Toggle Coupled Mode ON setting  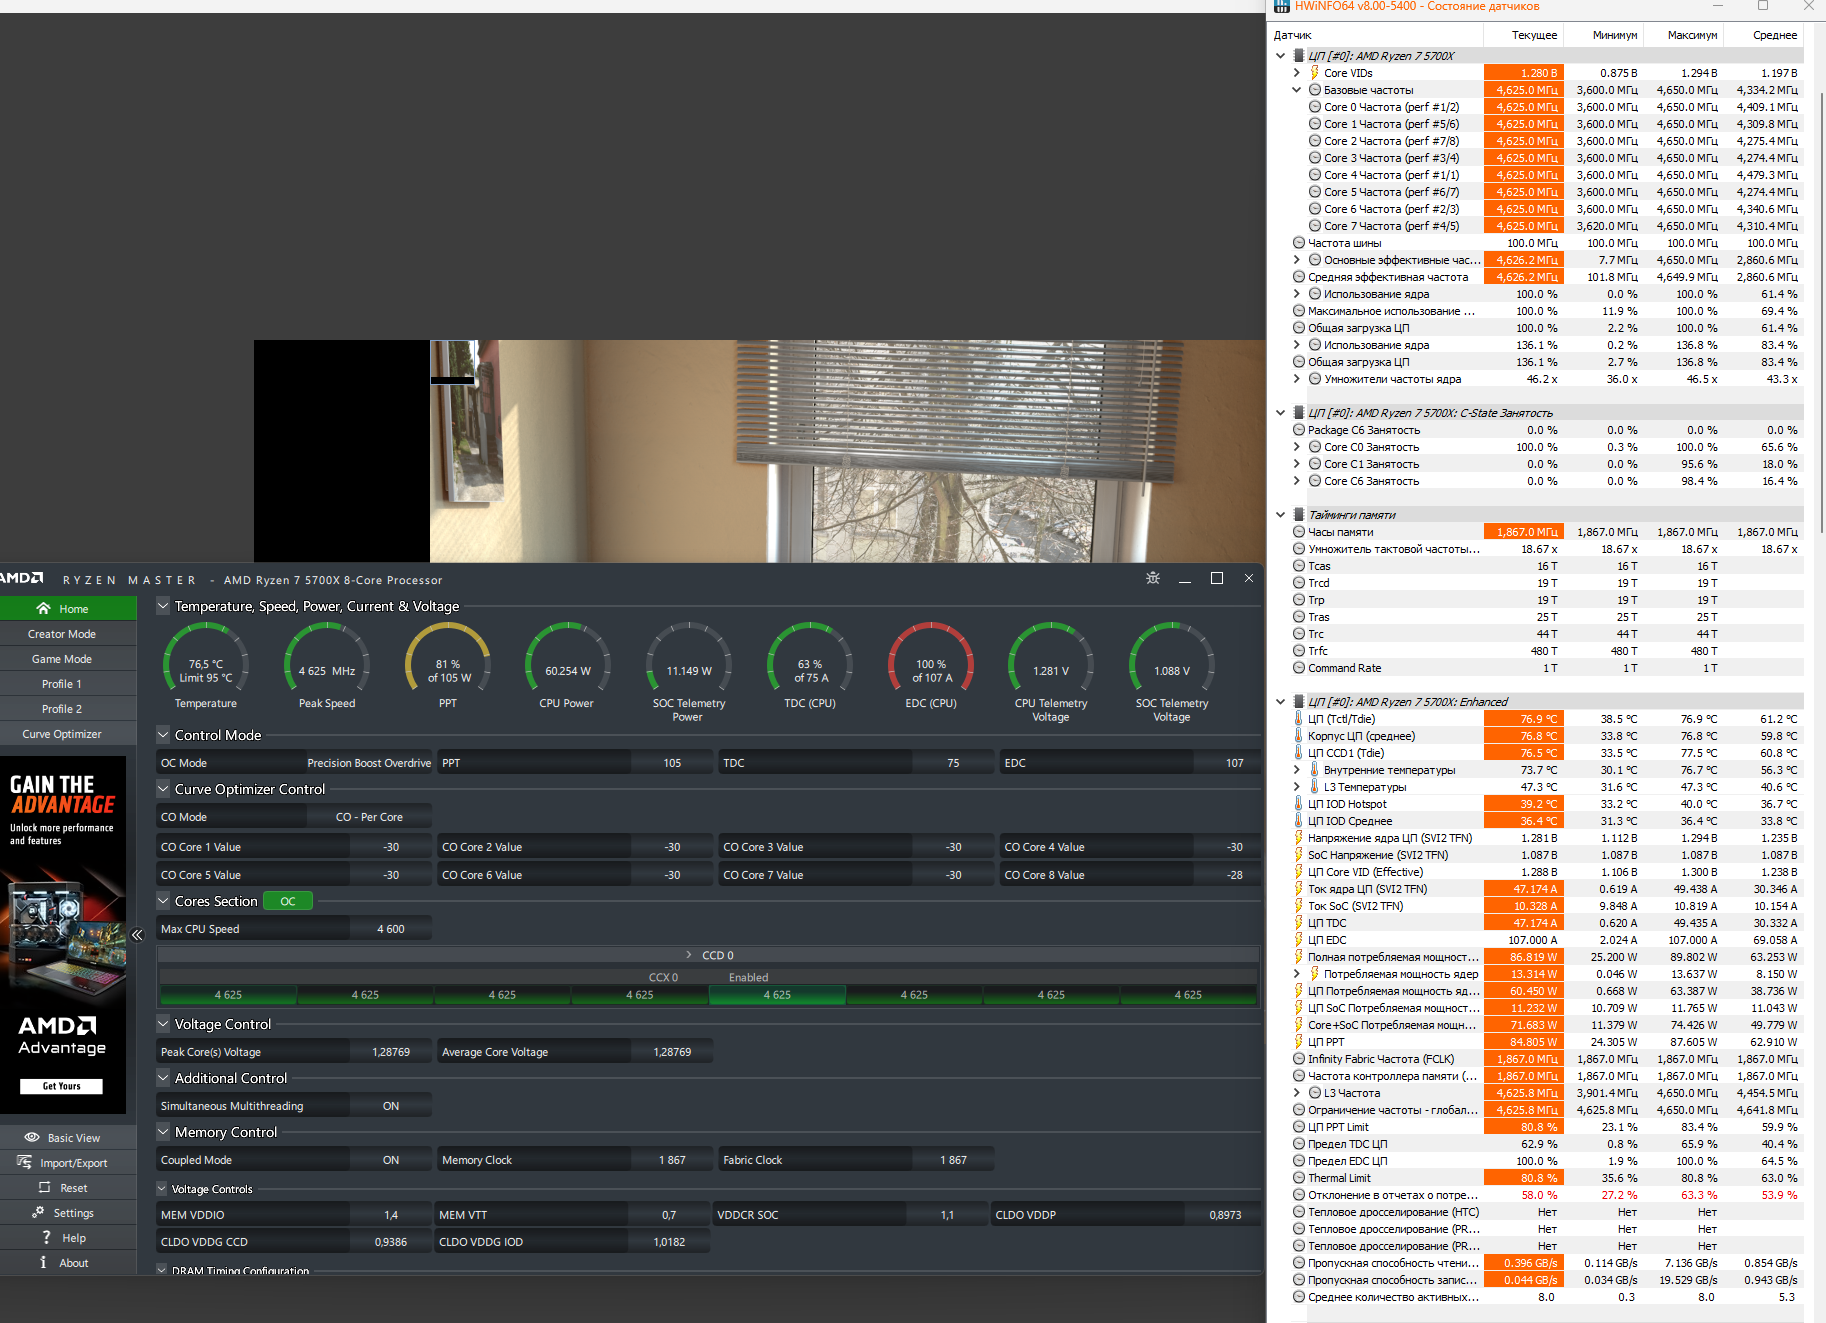coord(391,1160)
